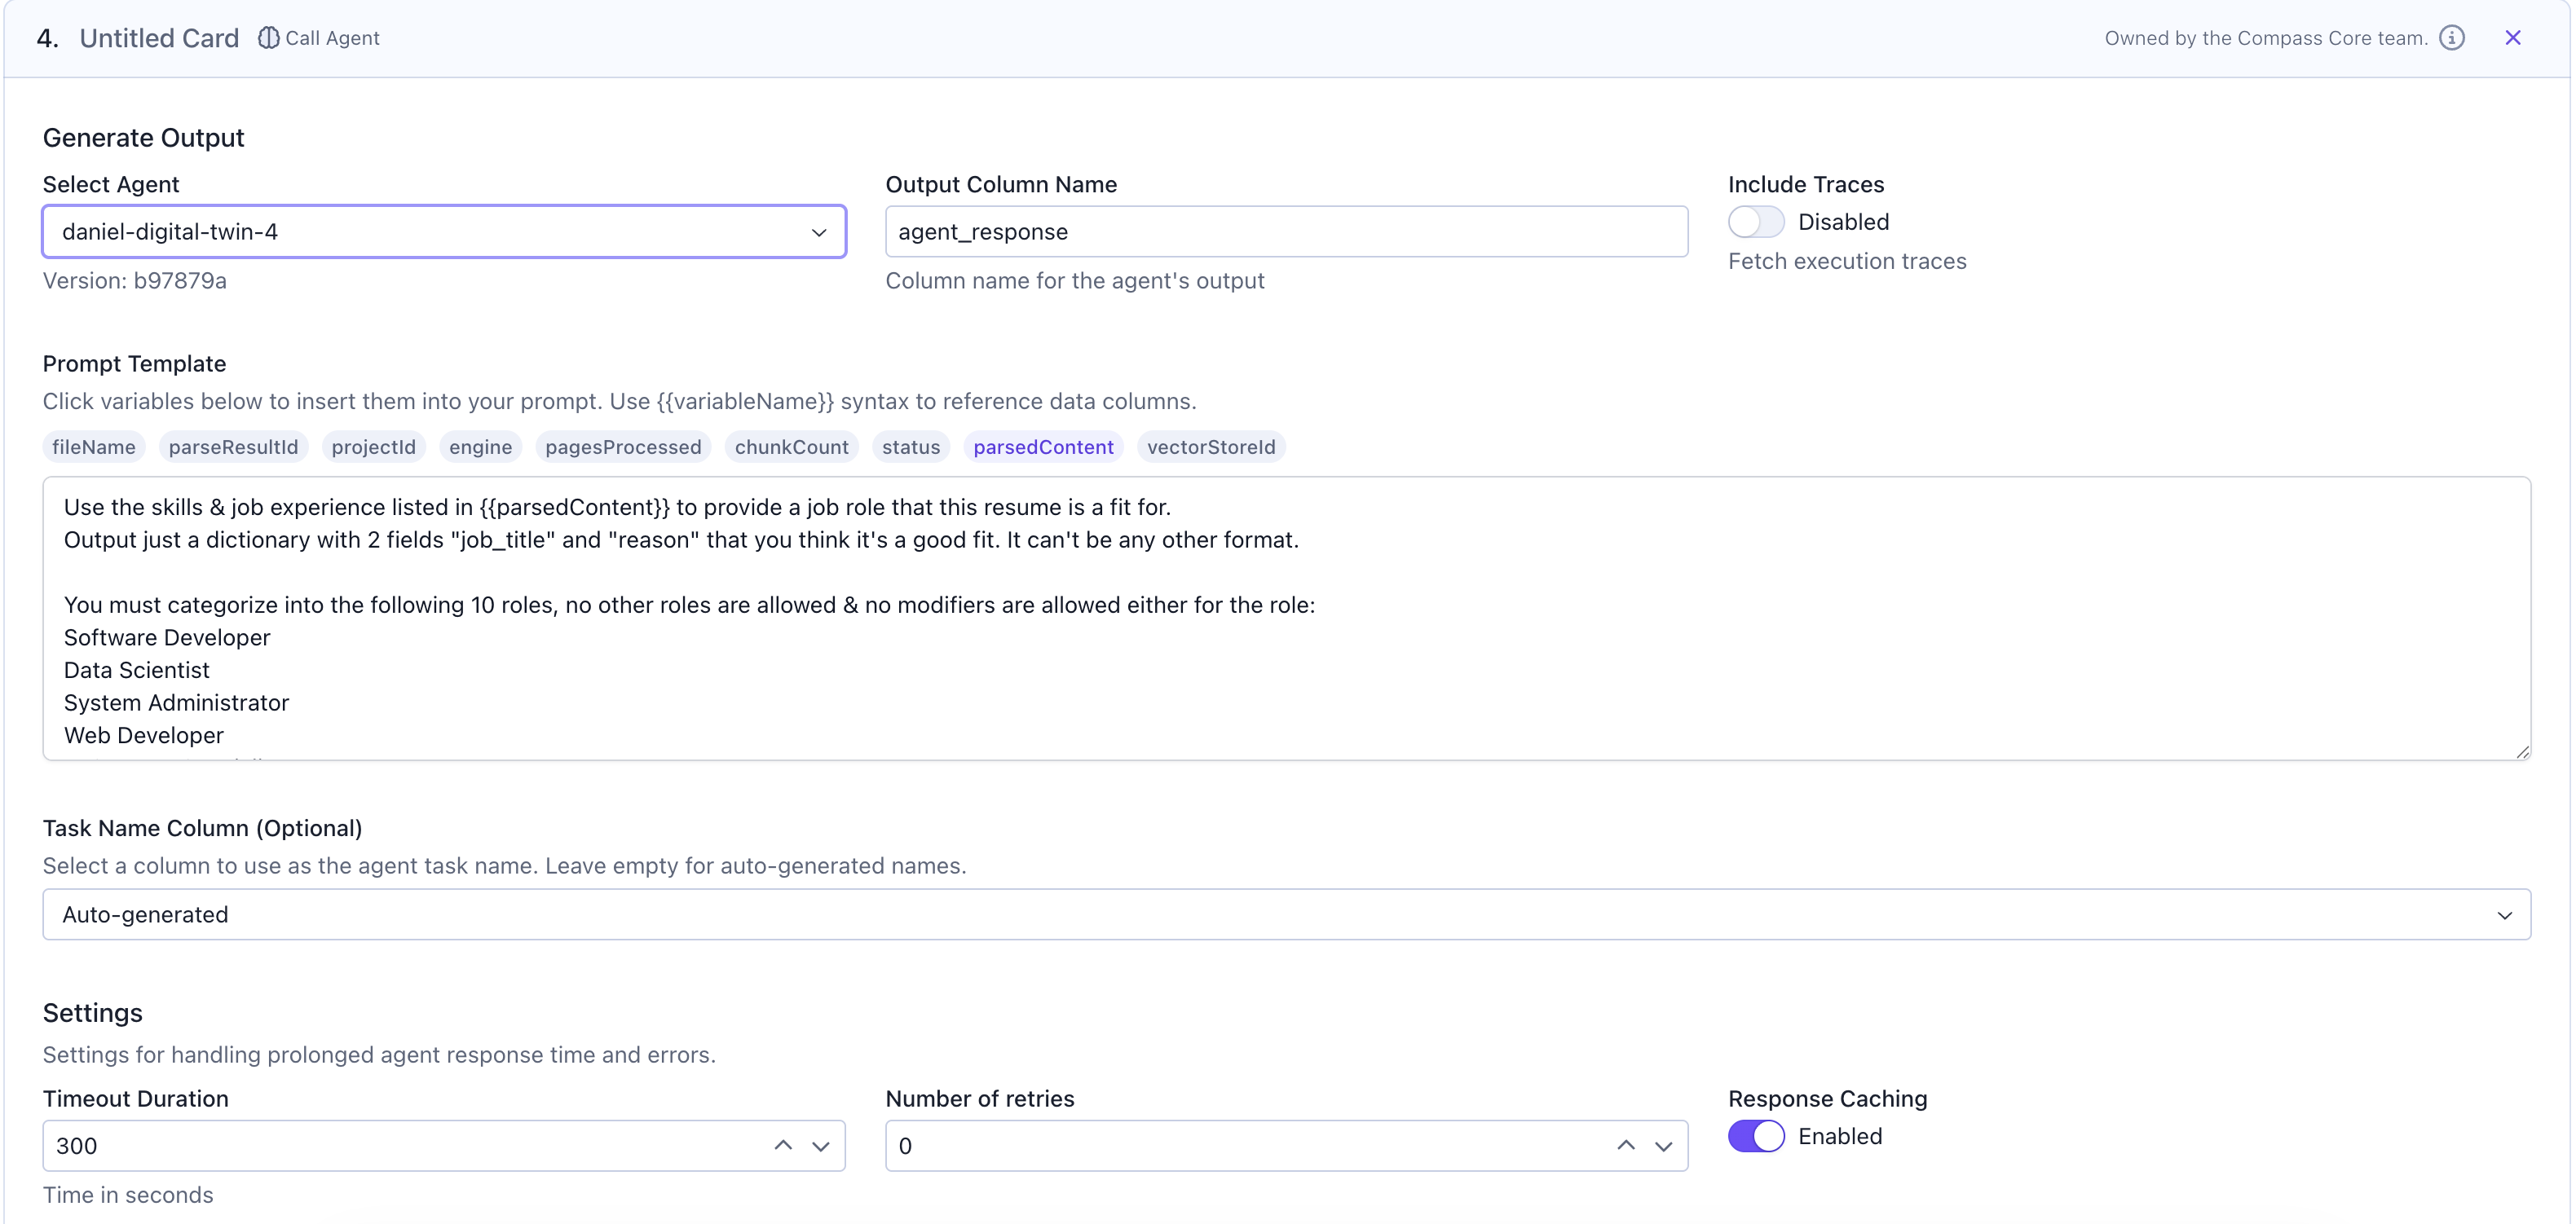Expand the Task Name Column dropdown
Image resolution: width=2576 pixels, height=1224 pixels.
coord(1286,914)
